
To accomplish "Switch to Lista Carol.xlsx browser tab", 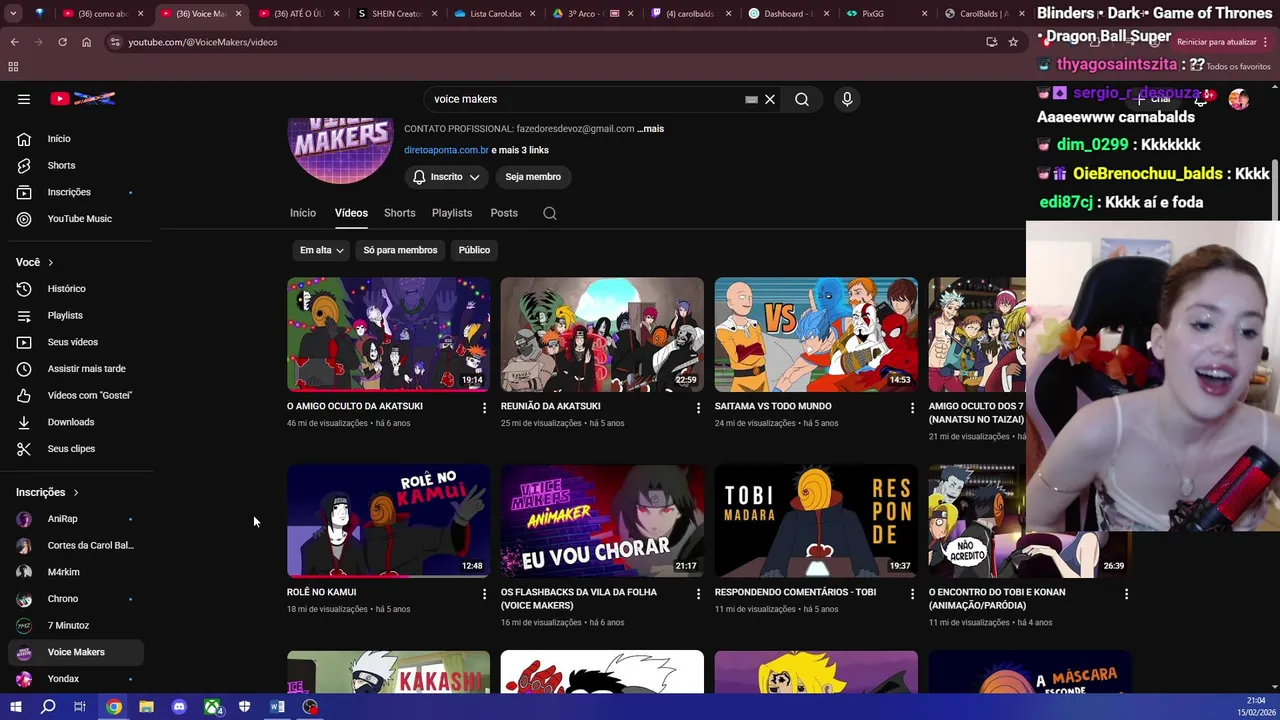I will 494,14.
